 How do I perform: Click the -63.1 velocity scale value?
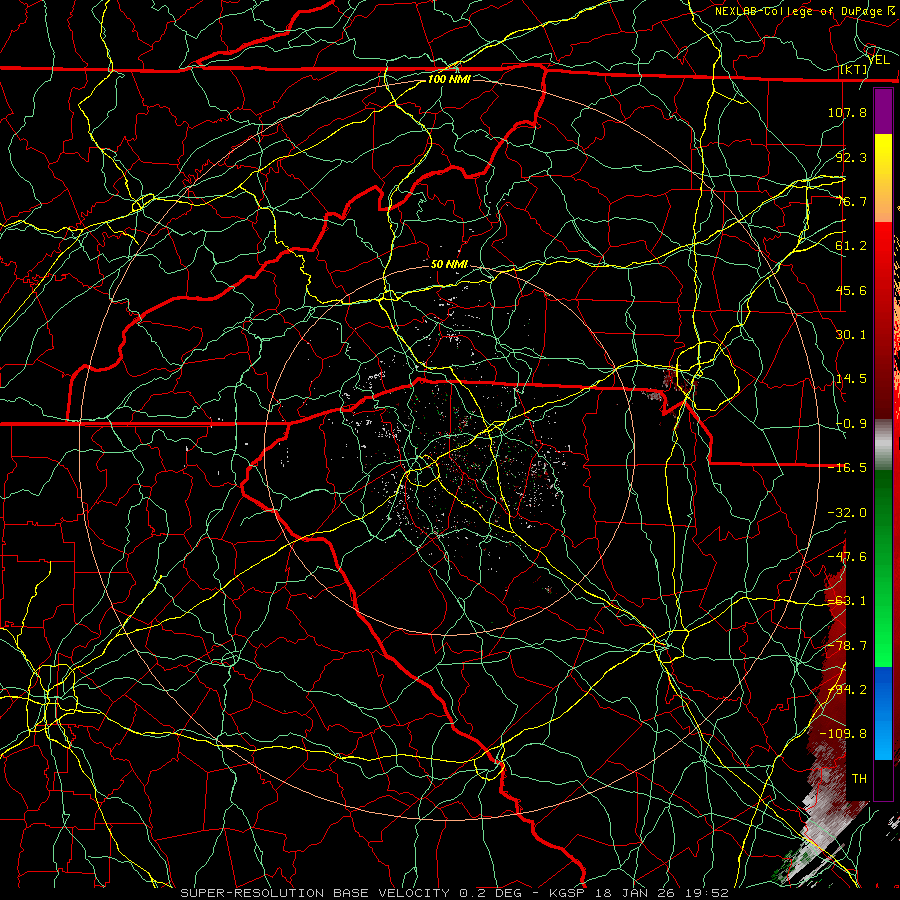[847, 601]
